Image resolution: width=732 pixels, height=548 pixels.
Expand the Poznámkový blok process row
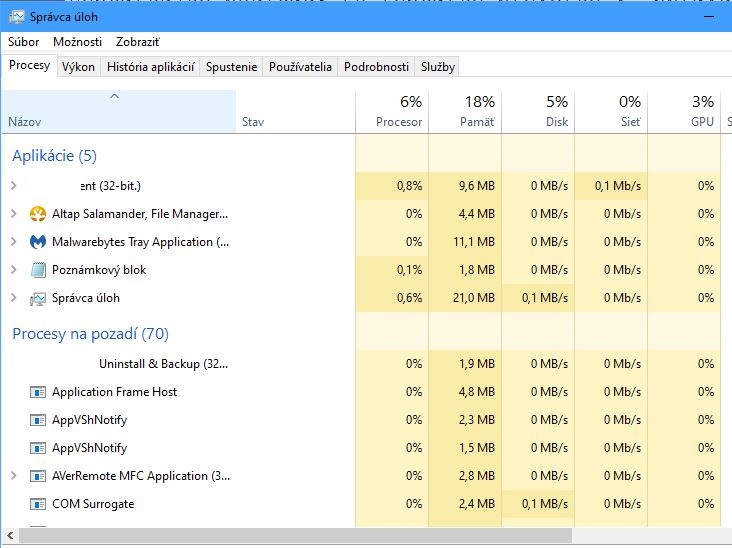[14, 270]
